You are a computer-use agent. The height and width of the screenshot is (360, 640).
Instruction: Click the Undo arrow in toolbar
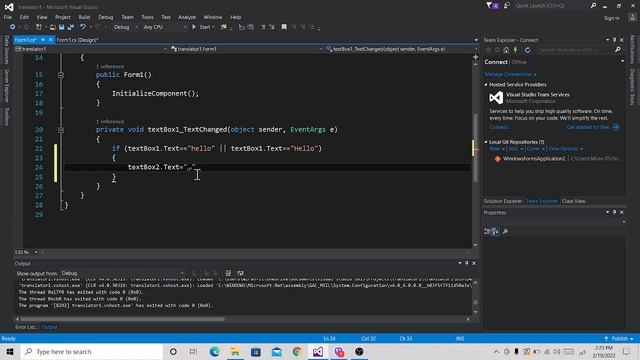point(83,27)
